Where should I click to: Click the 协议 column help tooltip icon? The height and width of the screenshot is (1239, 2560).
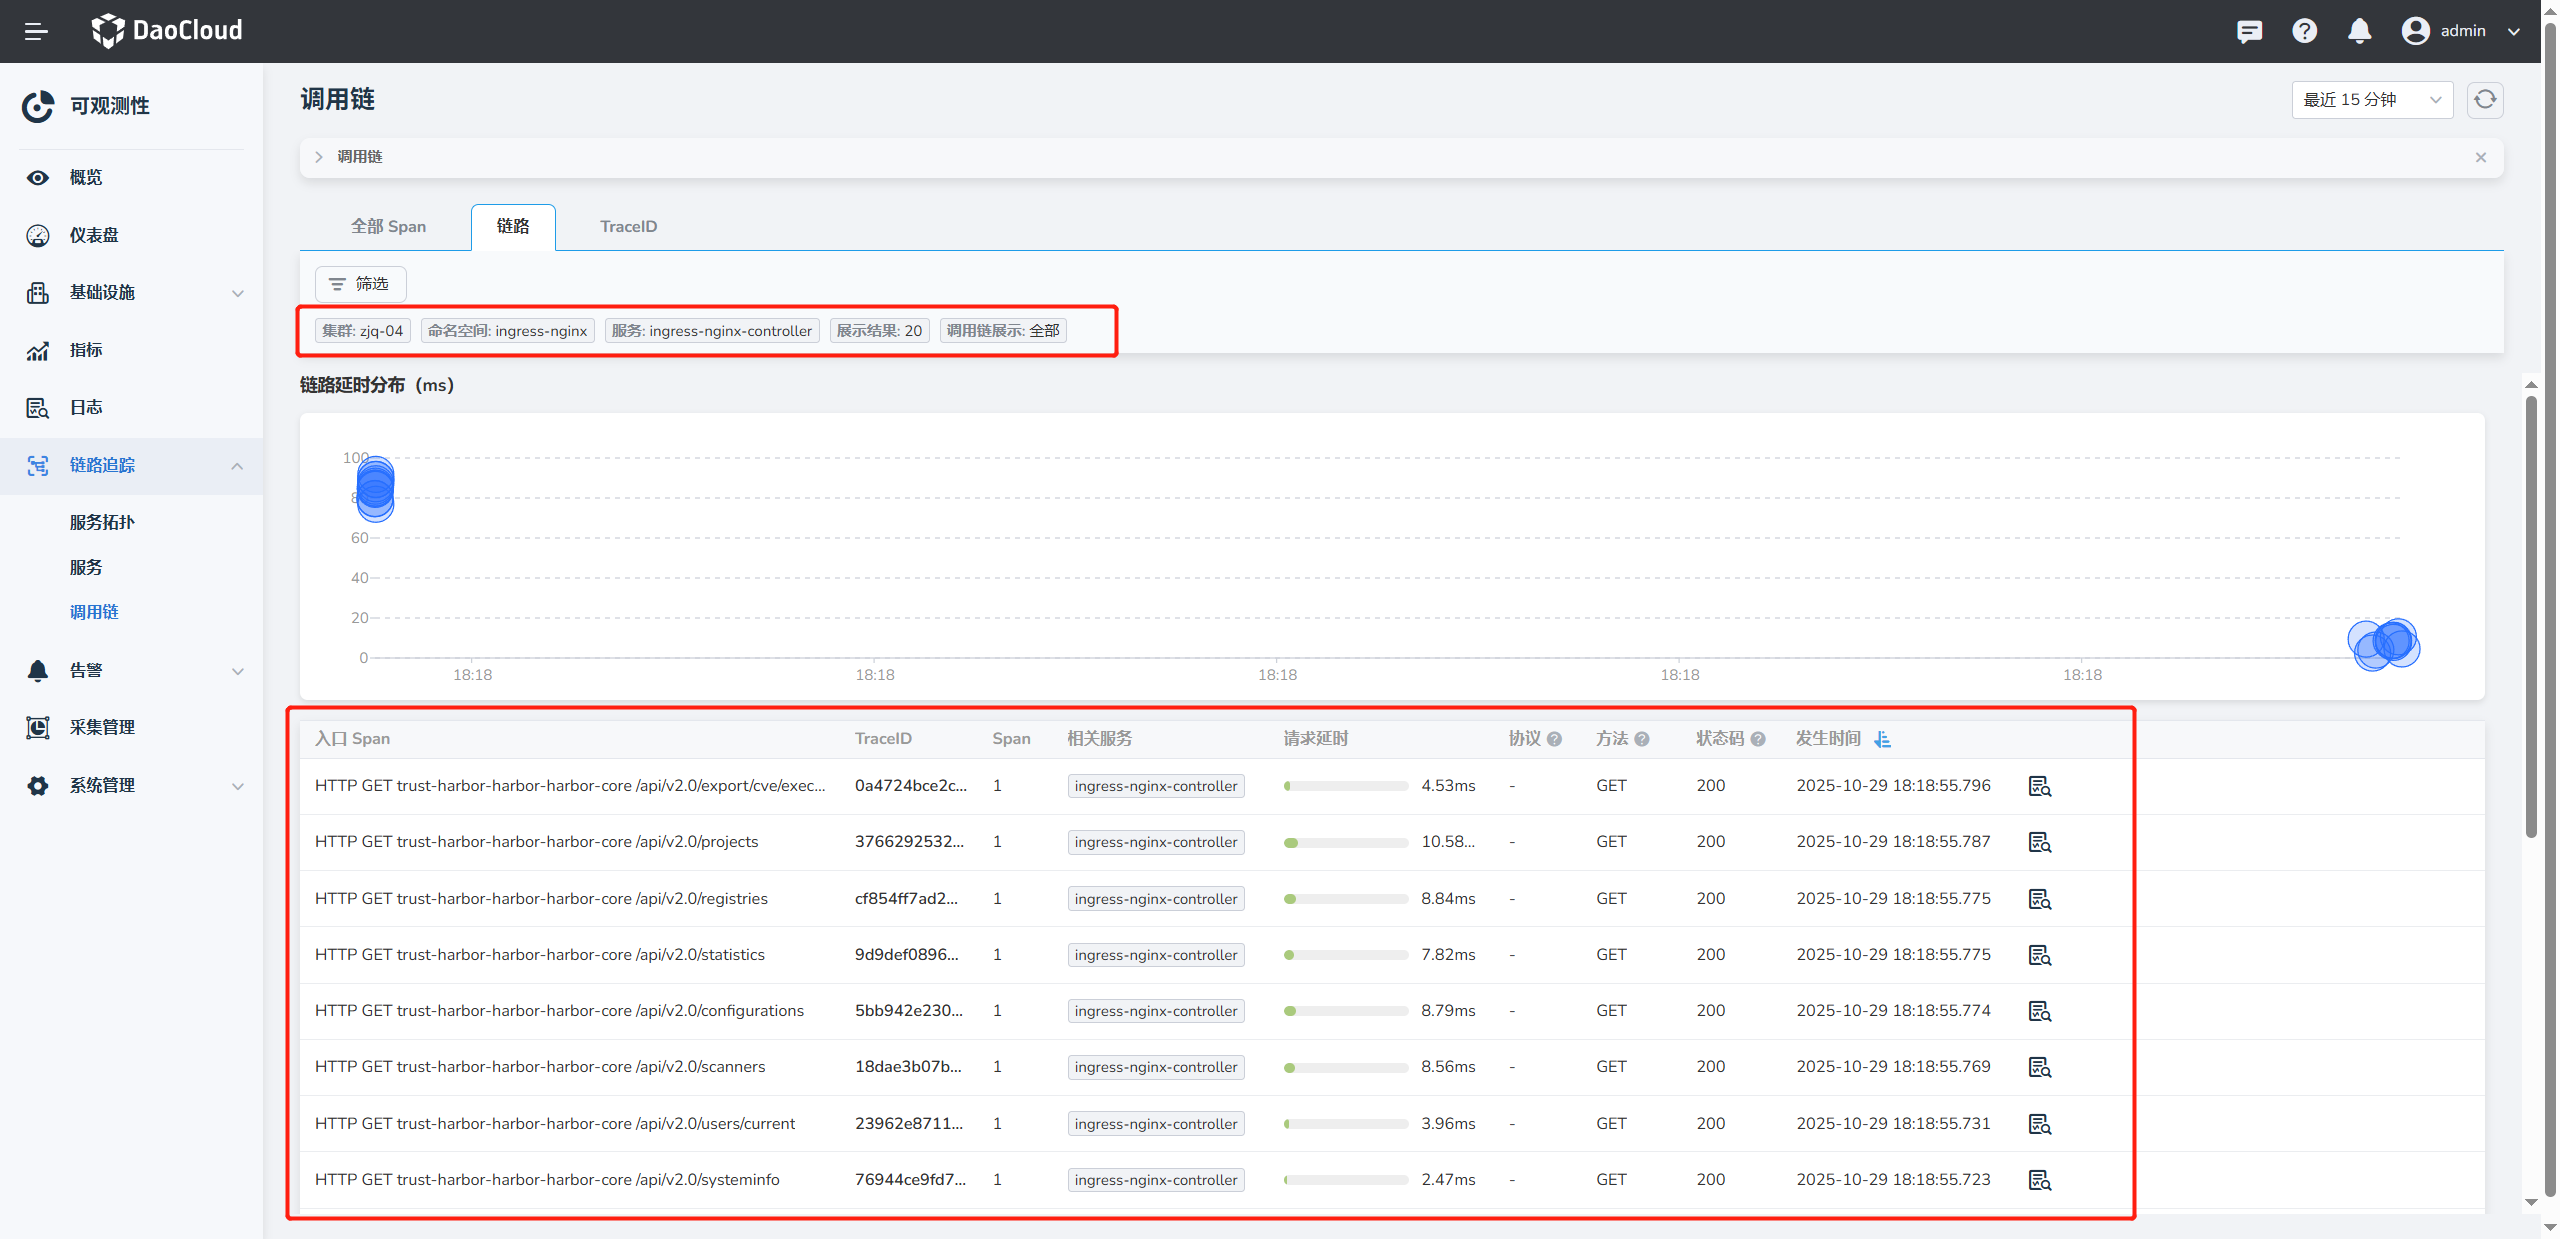pos(1553,738)
